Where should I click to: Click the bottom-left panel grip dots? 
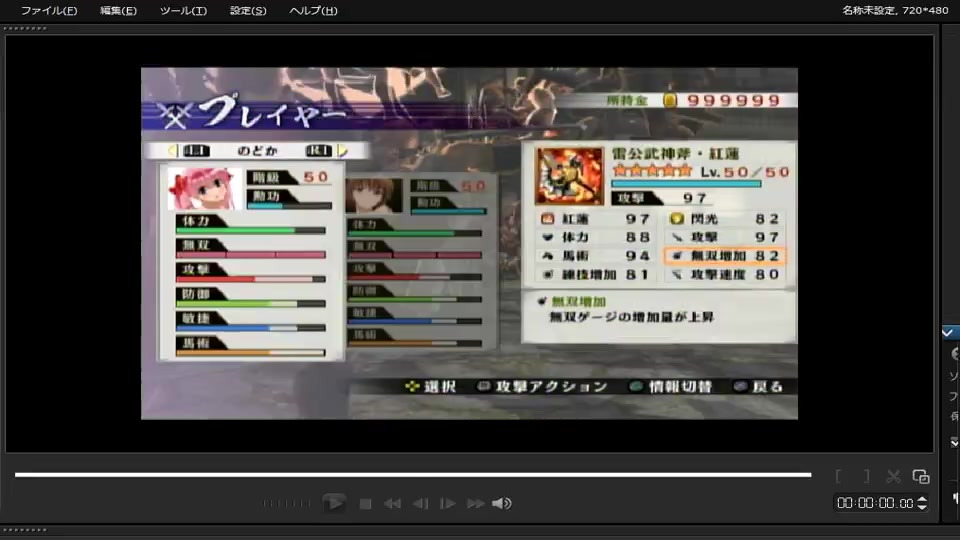[25, 530]
